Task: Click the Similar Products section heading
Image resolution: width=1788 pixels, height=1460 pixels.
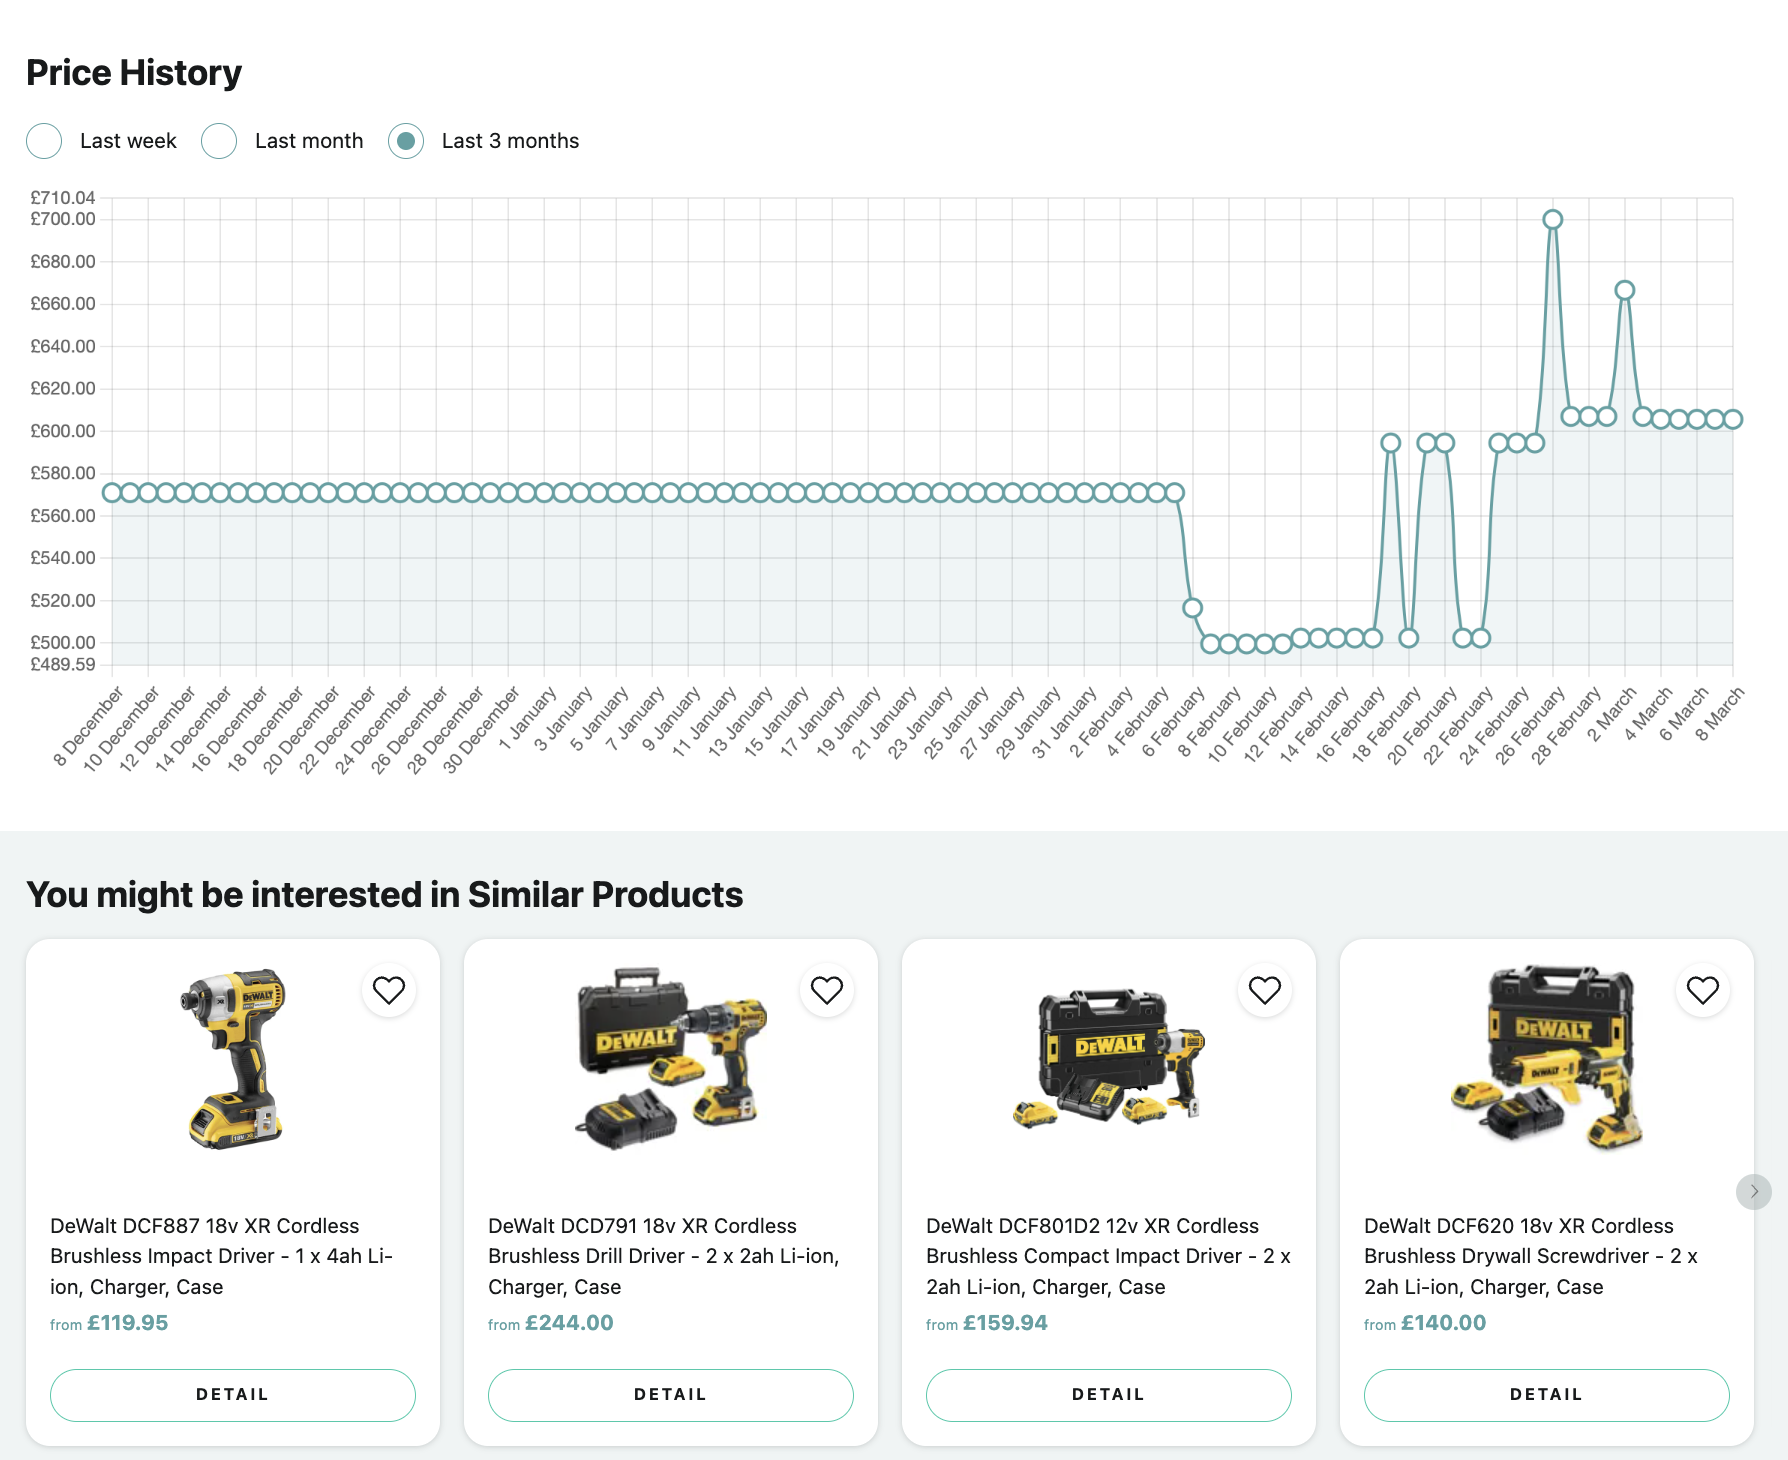Action: tap(385, 895)
